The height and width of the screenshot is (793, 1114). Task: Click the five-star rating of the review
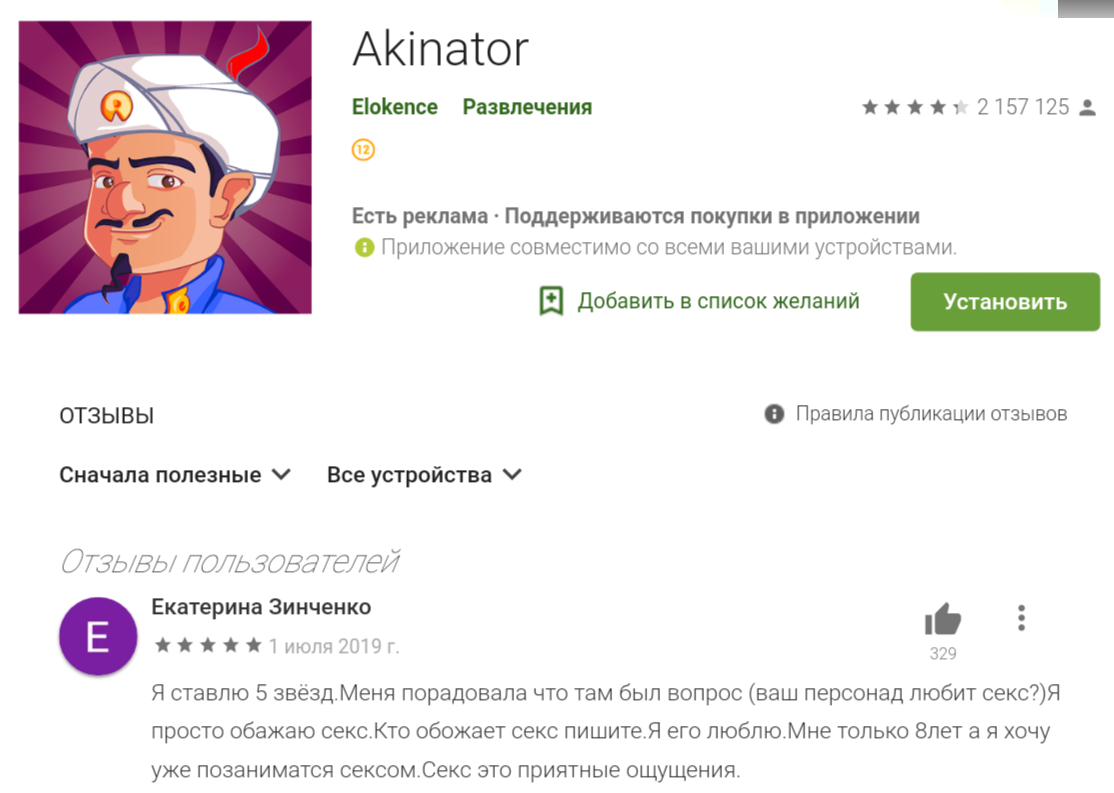tap(208, 645)
